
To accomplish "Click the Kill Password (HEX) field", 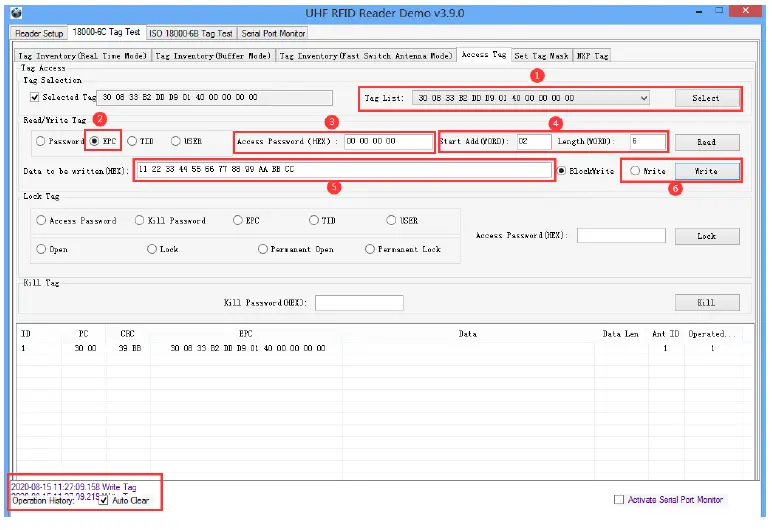I will pyautogui.click(x=359, y=302).
